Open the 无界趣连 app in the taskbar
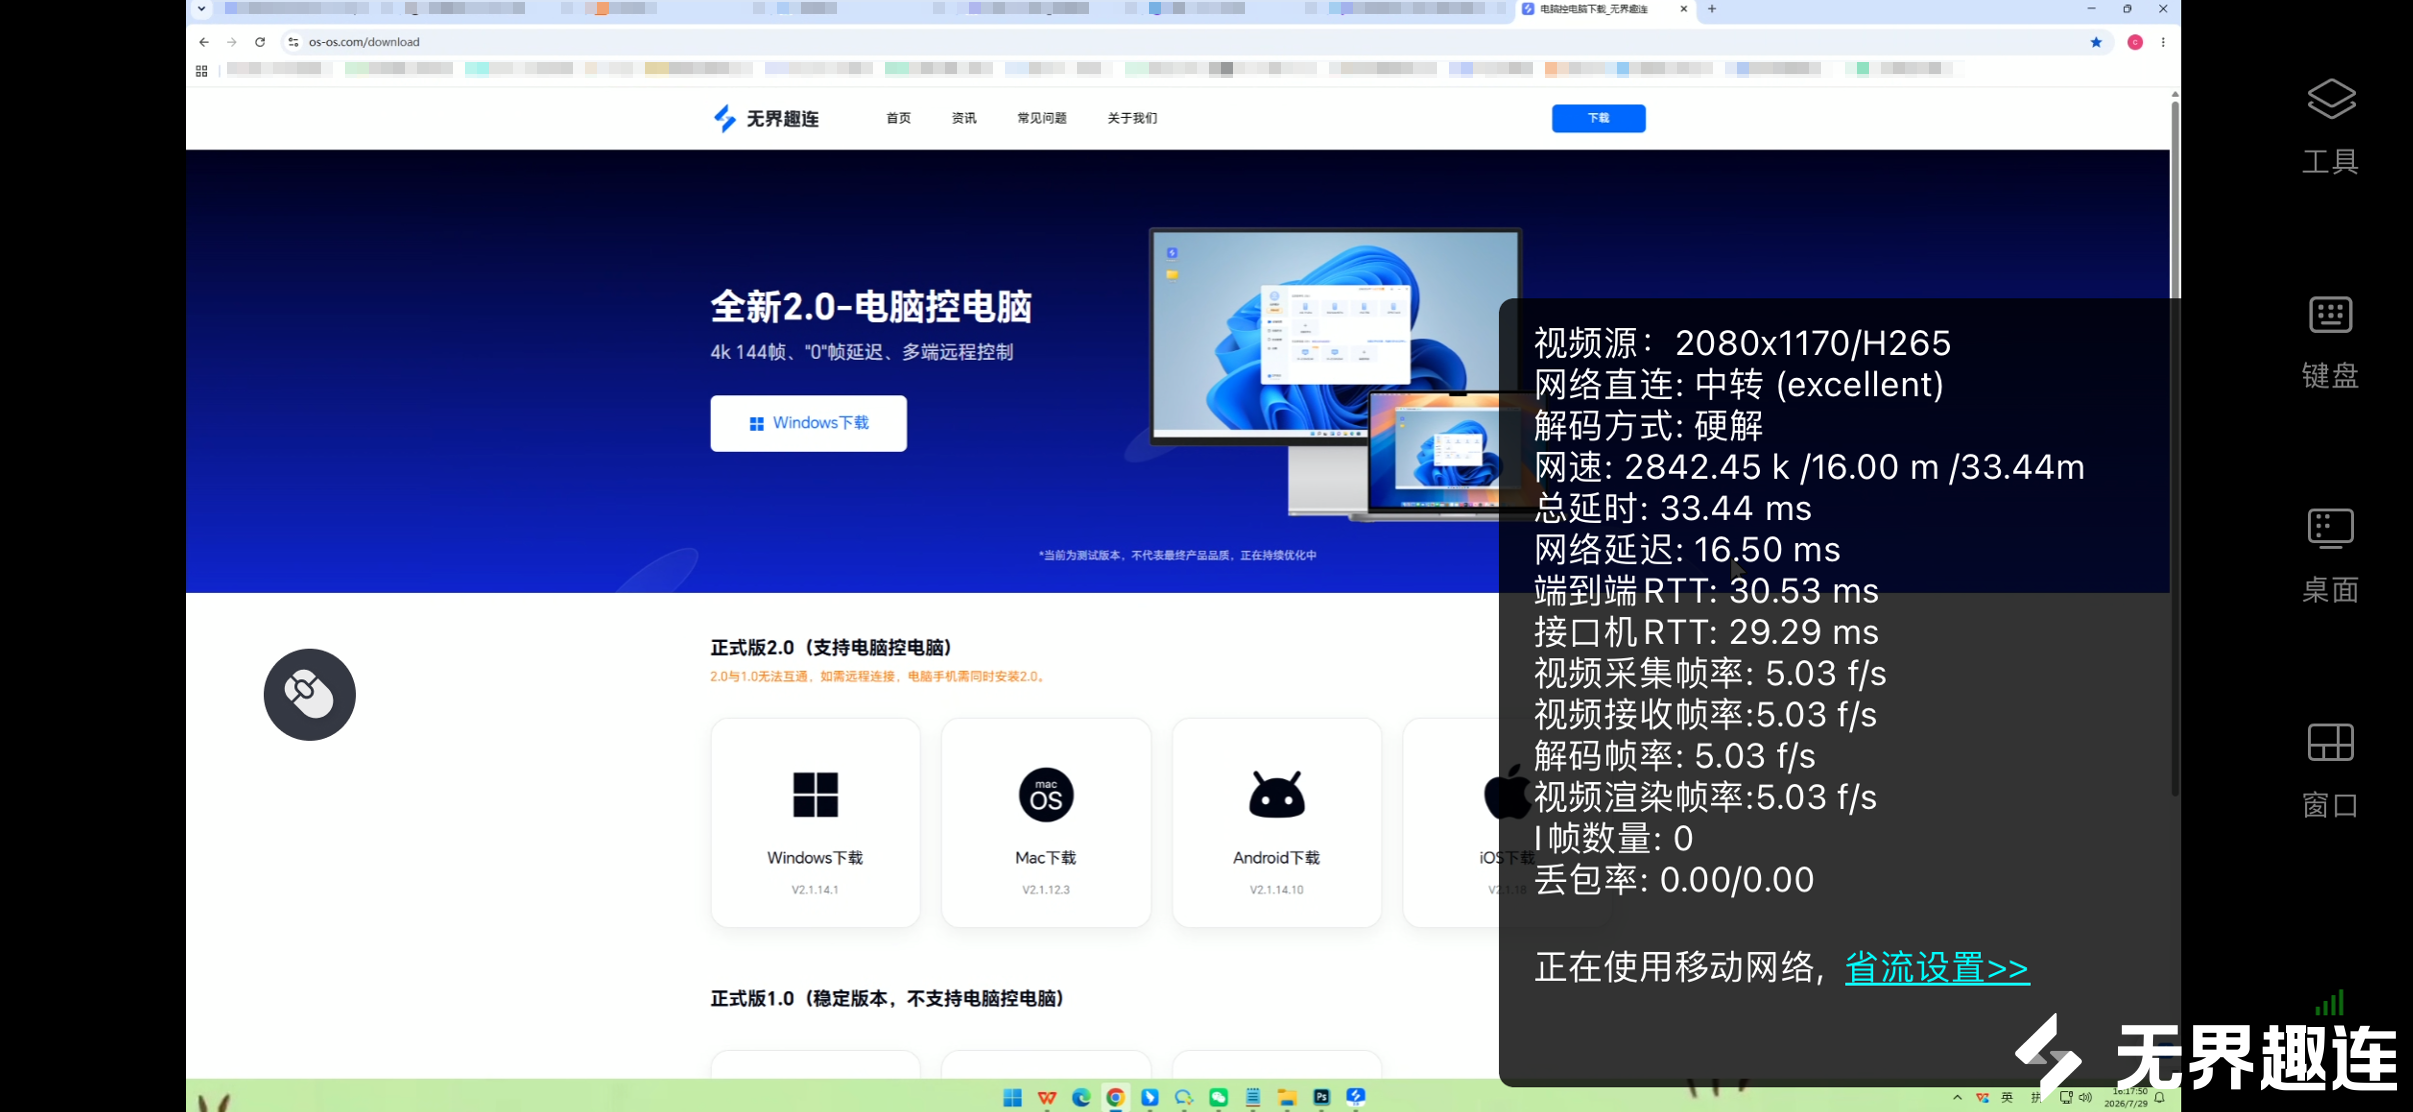2413x1112 pixels. click(1356, 1096)
